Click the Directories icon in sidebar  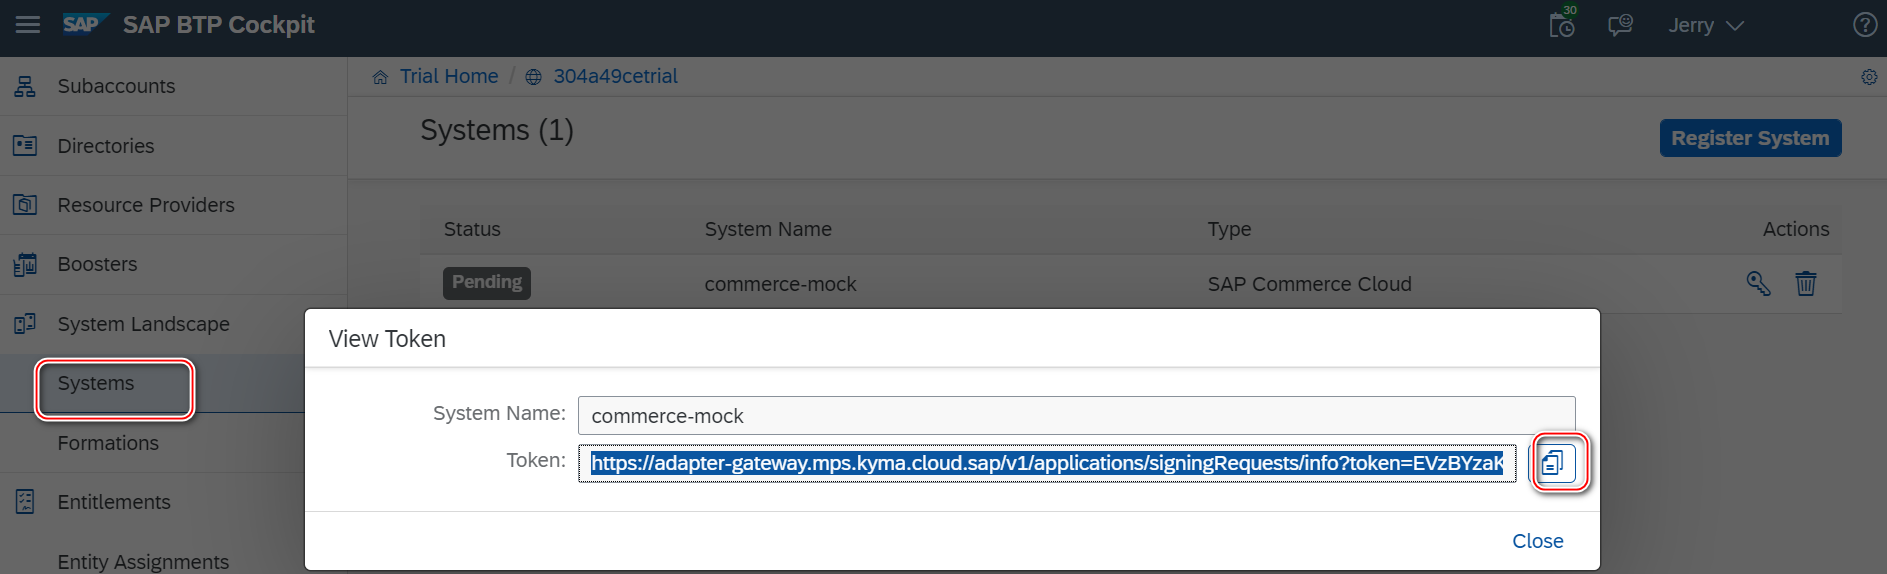(25, 146)
